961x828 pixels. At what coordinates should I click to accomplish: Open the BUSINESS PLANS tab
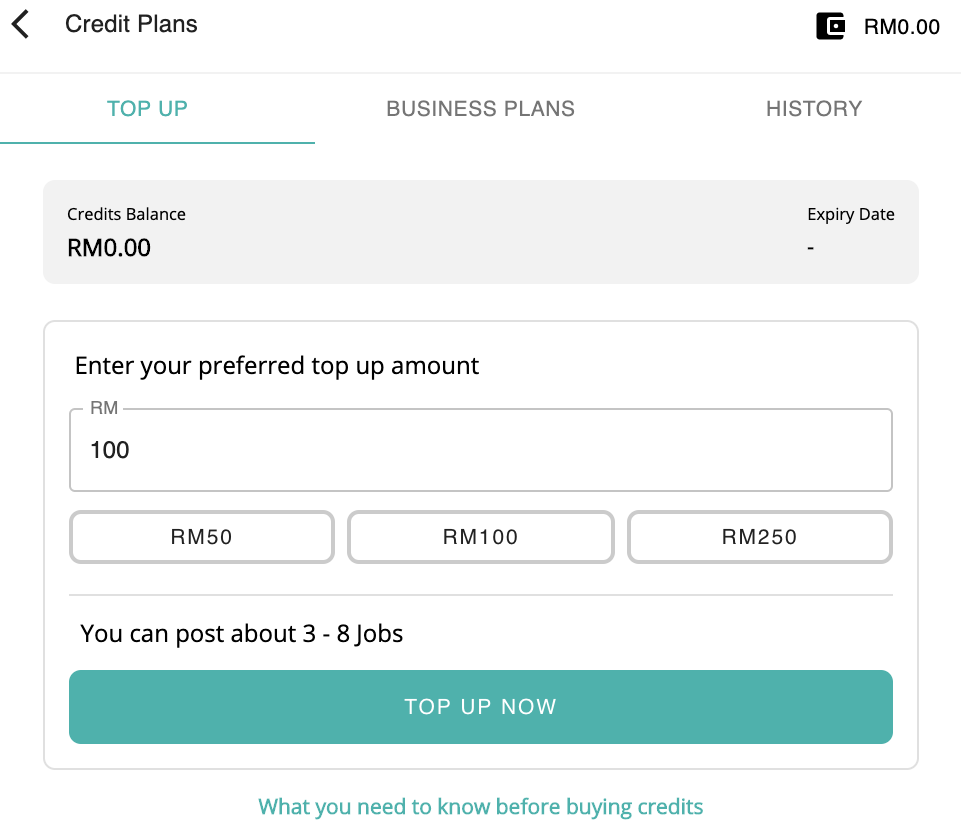coord(480,109)
